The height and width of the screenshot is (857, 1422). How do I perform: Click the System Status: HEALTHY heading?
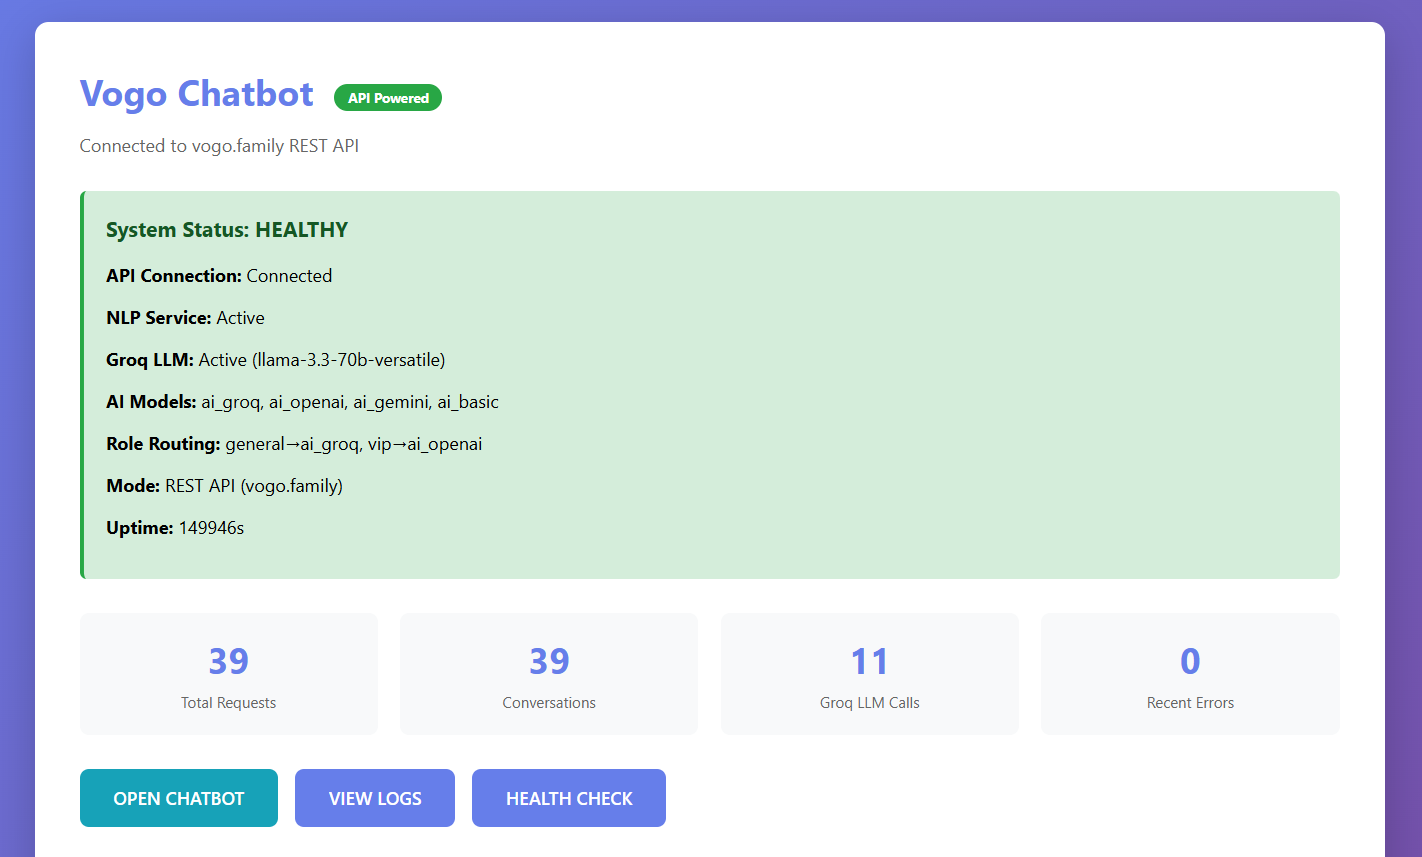click(x=226, y=229)
